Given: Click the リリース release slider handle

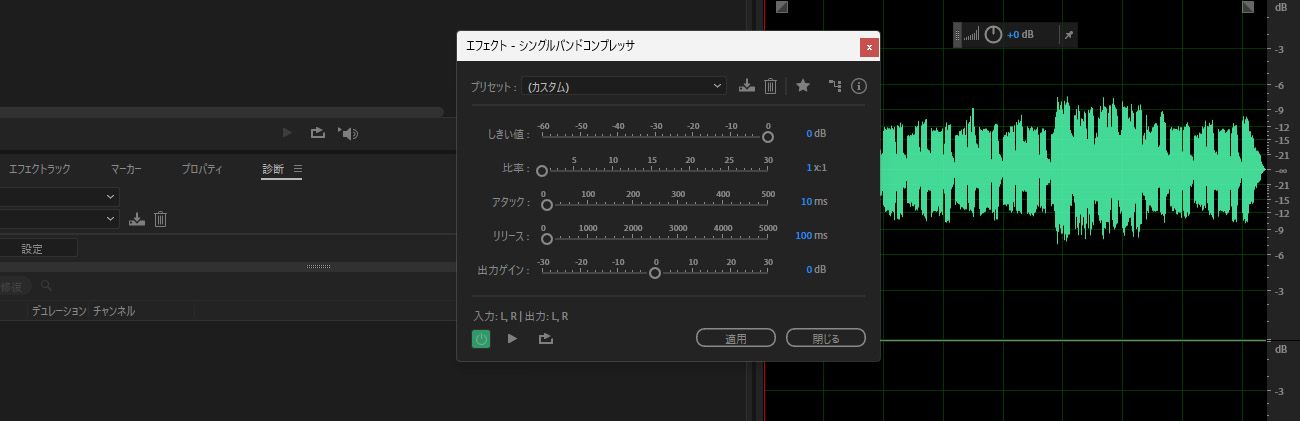Looking at the screenshot, I should pyautogui.click(x=546, y=239).
